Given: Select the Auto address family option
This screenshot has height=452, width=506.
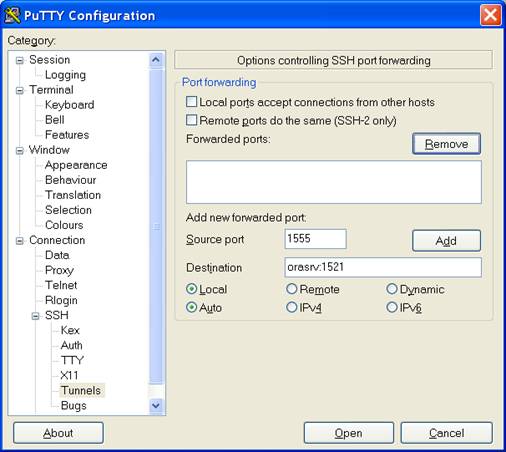Looking at the screenshot, I should [x=191, y=307].
